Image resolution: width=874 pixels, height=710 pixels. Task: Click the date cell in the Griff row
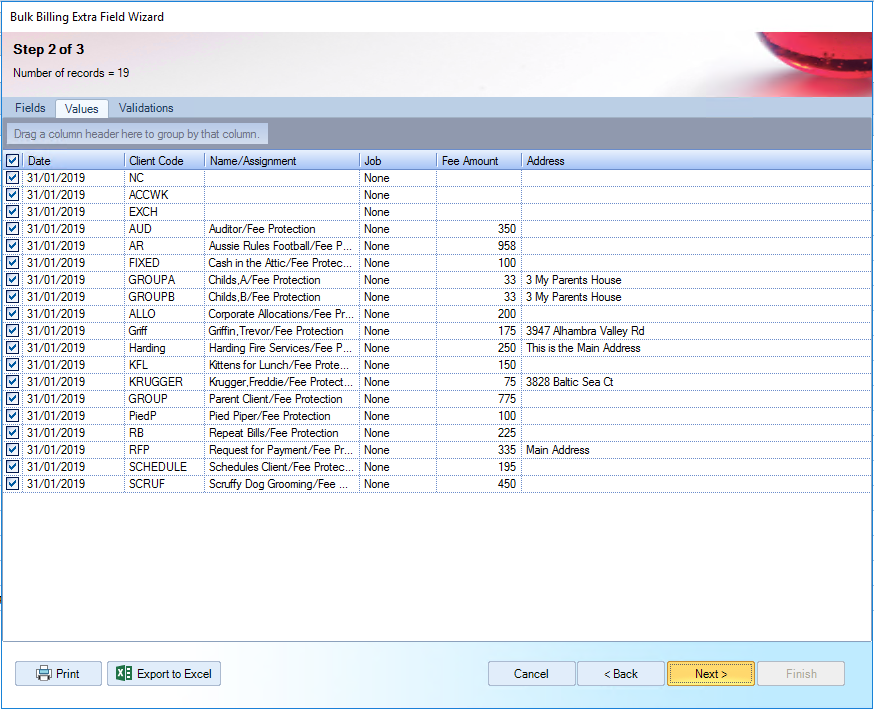click(x=74, y=331)
